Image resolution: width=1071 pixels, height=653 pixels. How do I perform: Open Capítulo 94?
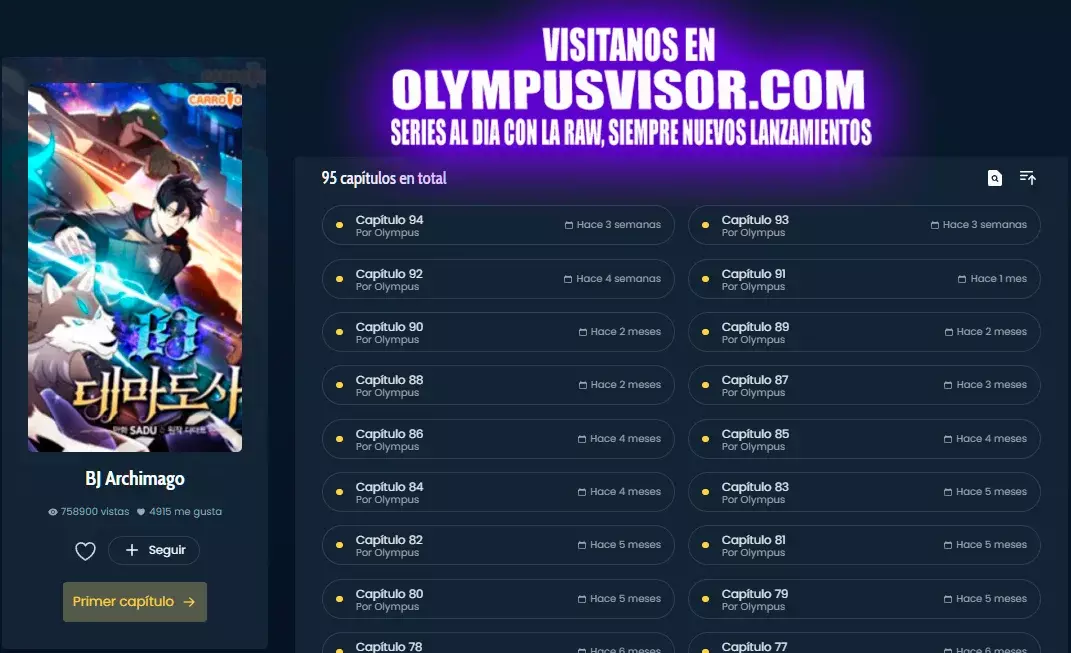497,225
